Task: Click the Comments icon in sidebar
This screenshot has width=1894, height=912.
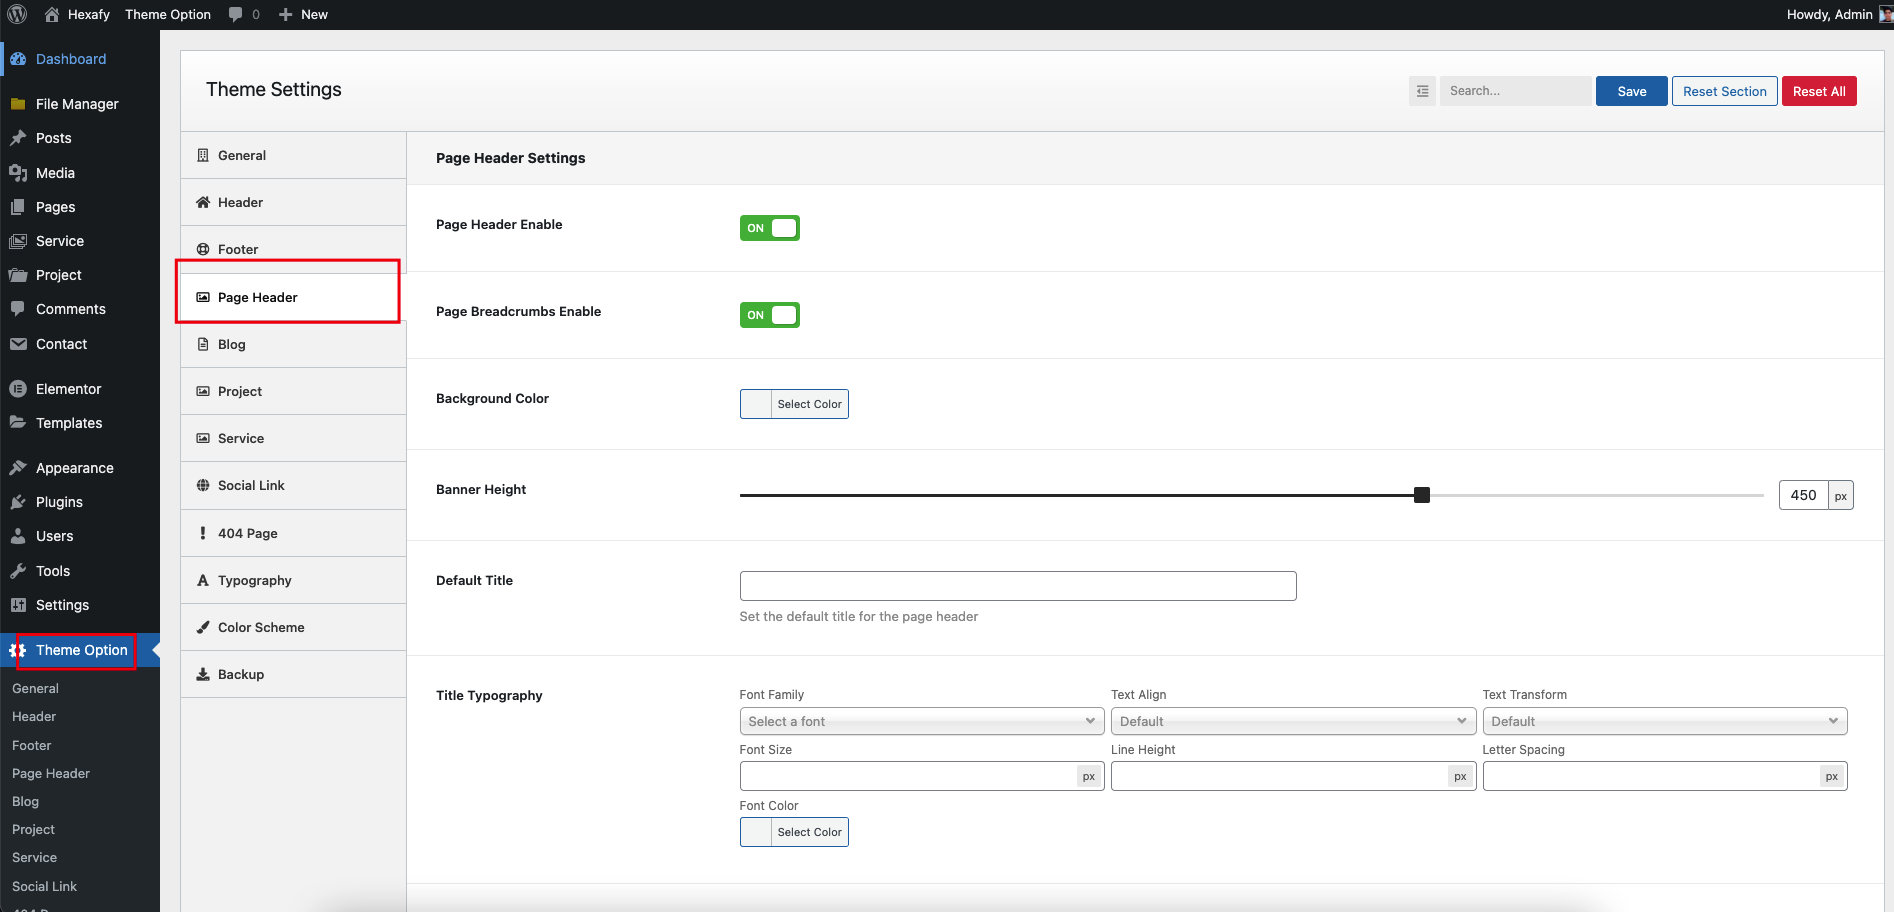Action: [18, 309]
